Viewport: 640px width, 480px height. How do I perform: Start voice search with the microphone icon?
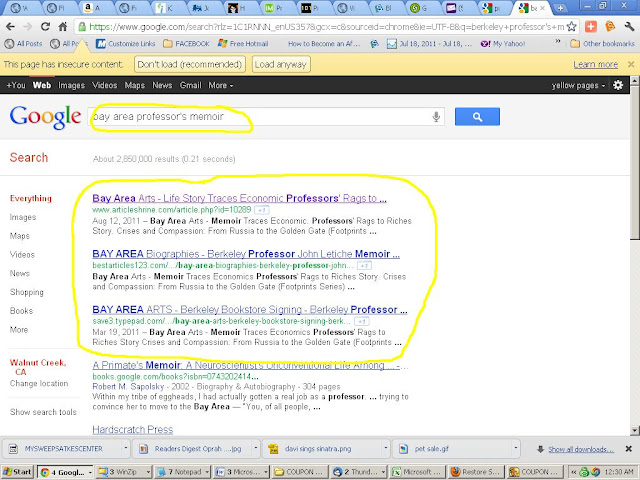point(436,117)
